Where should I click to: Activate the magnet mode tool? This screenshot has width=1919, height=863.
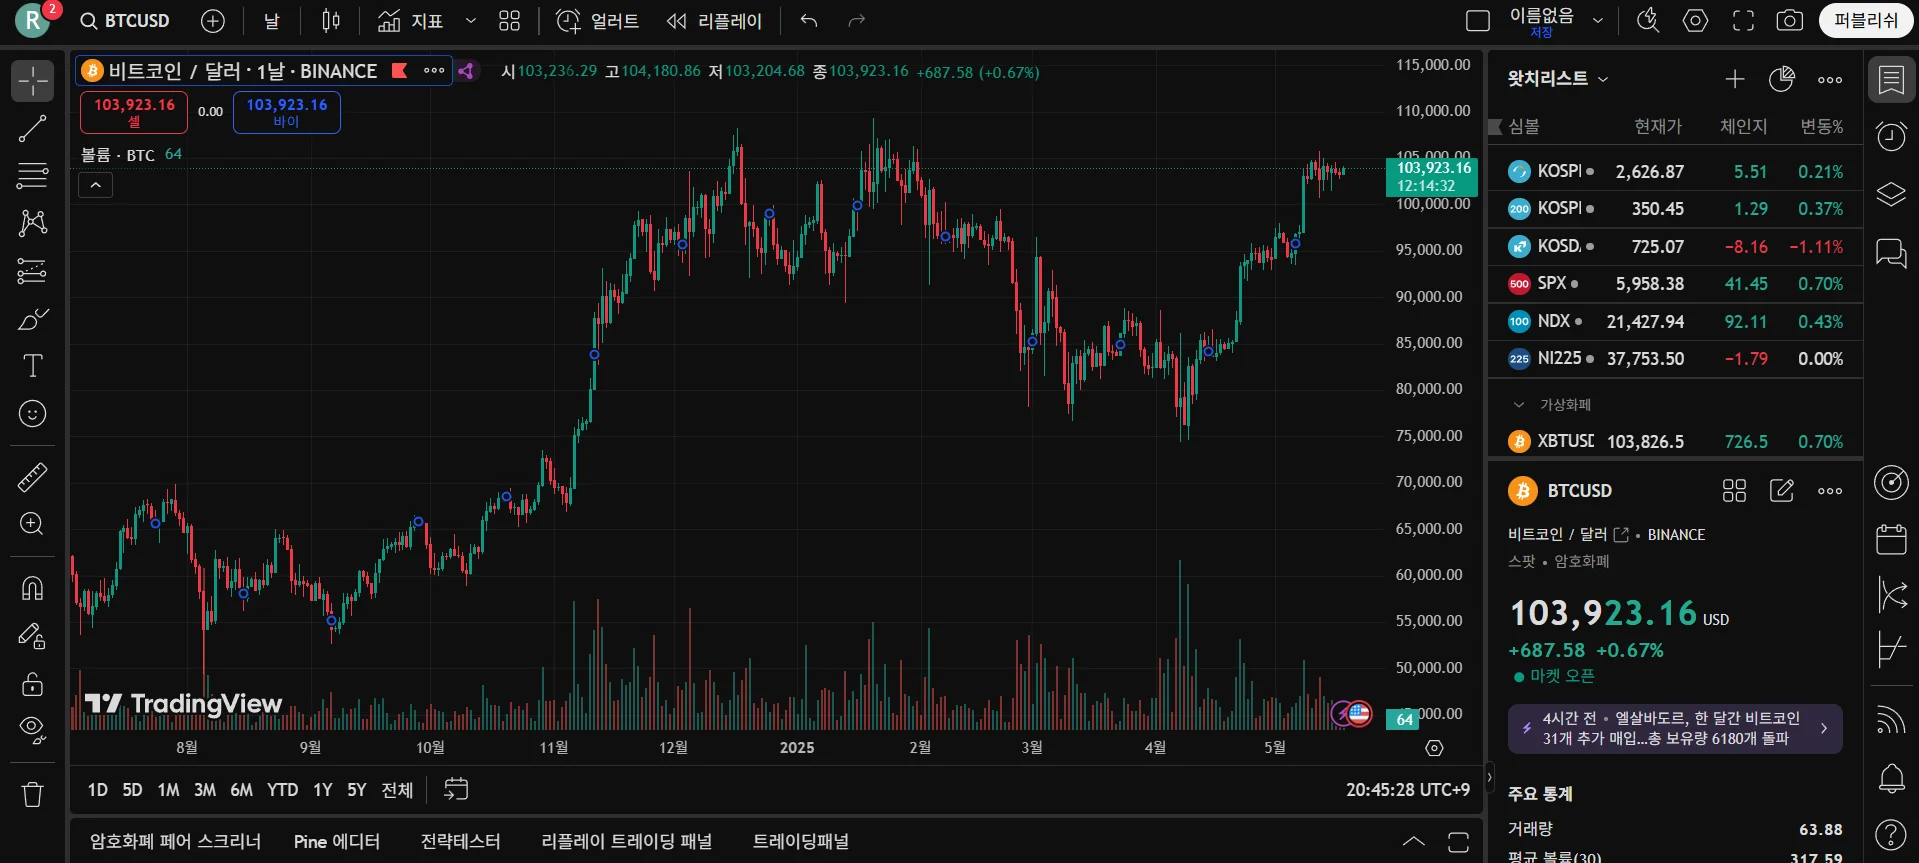(32, 588)
